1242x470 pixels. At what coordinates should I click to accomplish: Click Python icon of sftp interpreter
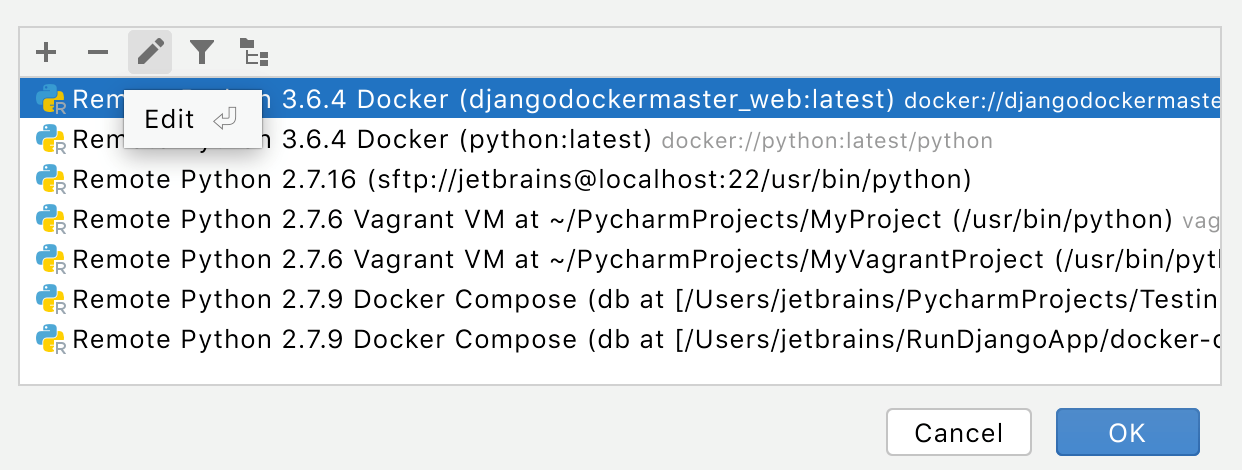tap(50, 180)
